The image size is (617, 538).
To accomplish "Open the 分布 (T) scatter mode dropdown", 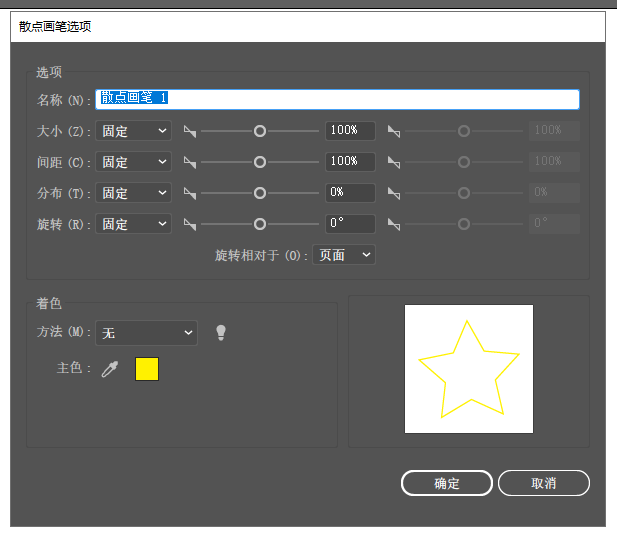I will coord(133,193).
